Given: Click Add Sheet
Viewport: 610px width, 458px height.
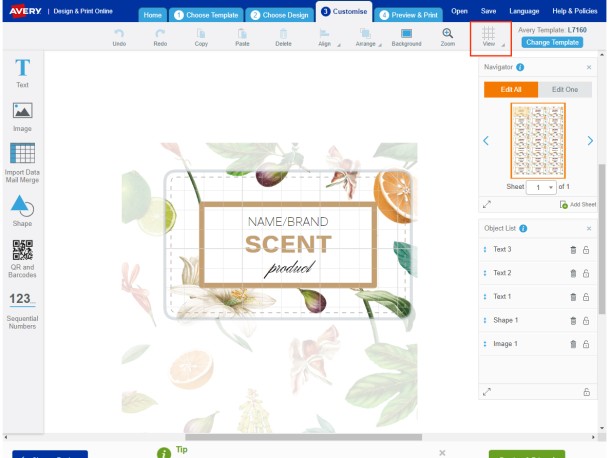Looking at the screenshot, I should (x=577, y=204).
